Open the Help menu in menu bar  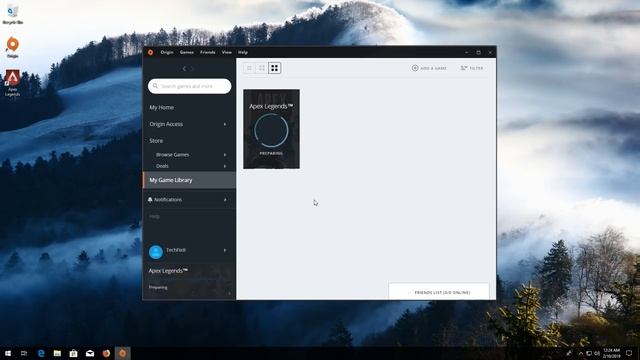click(243, 52)
